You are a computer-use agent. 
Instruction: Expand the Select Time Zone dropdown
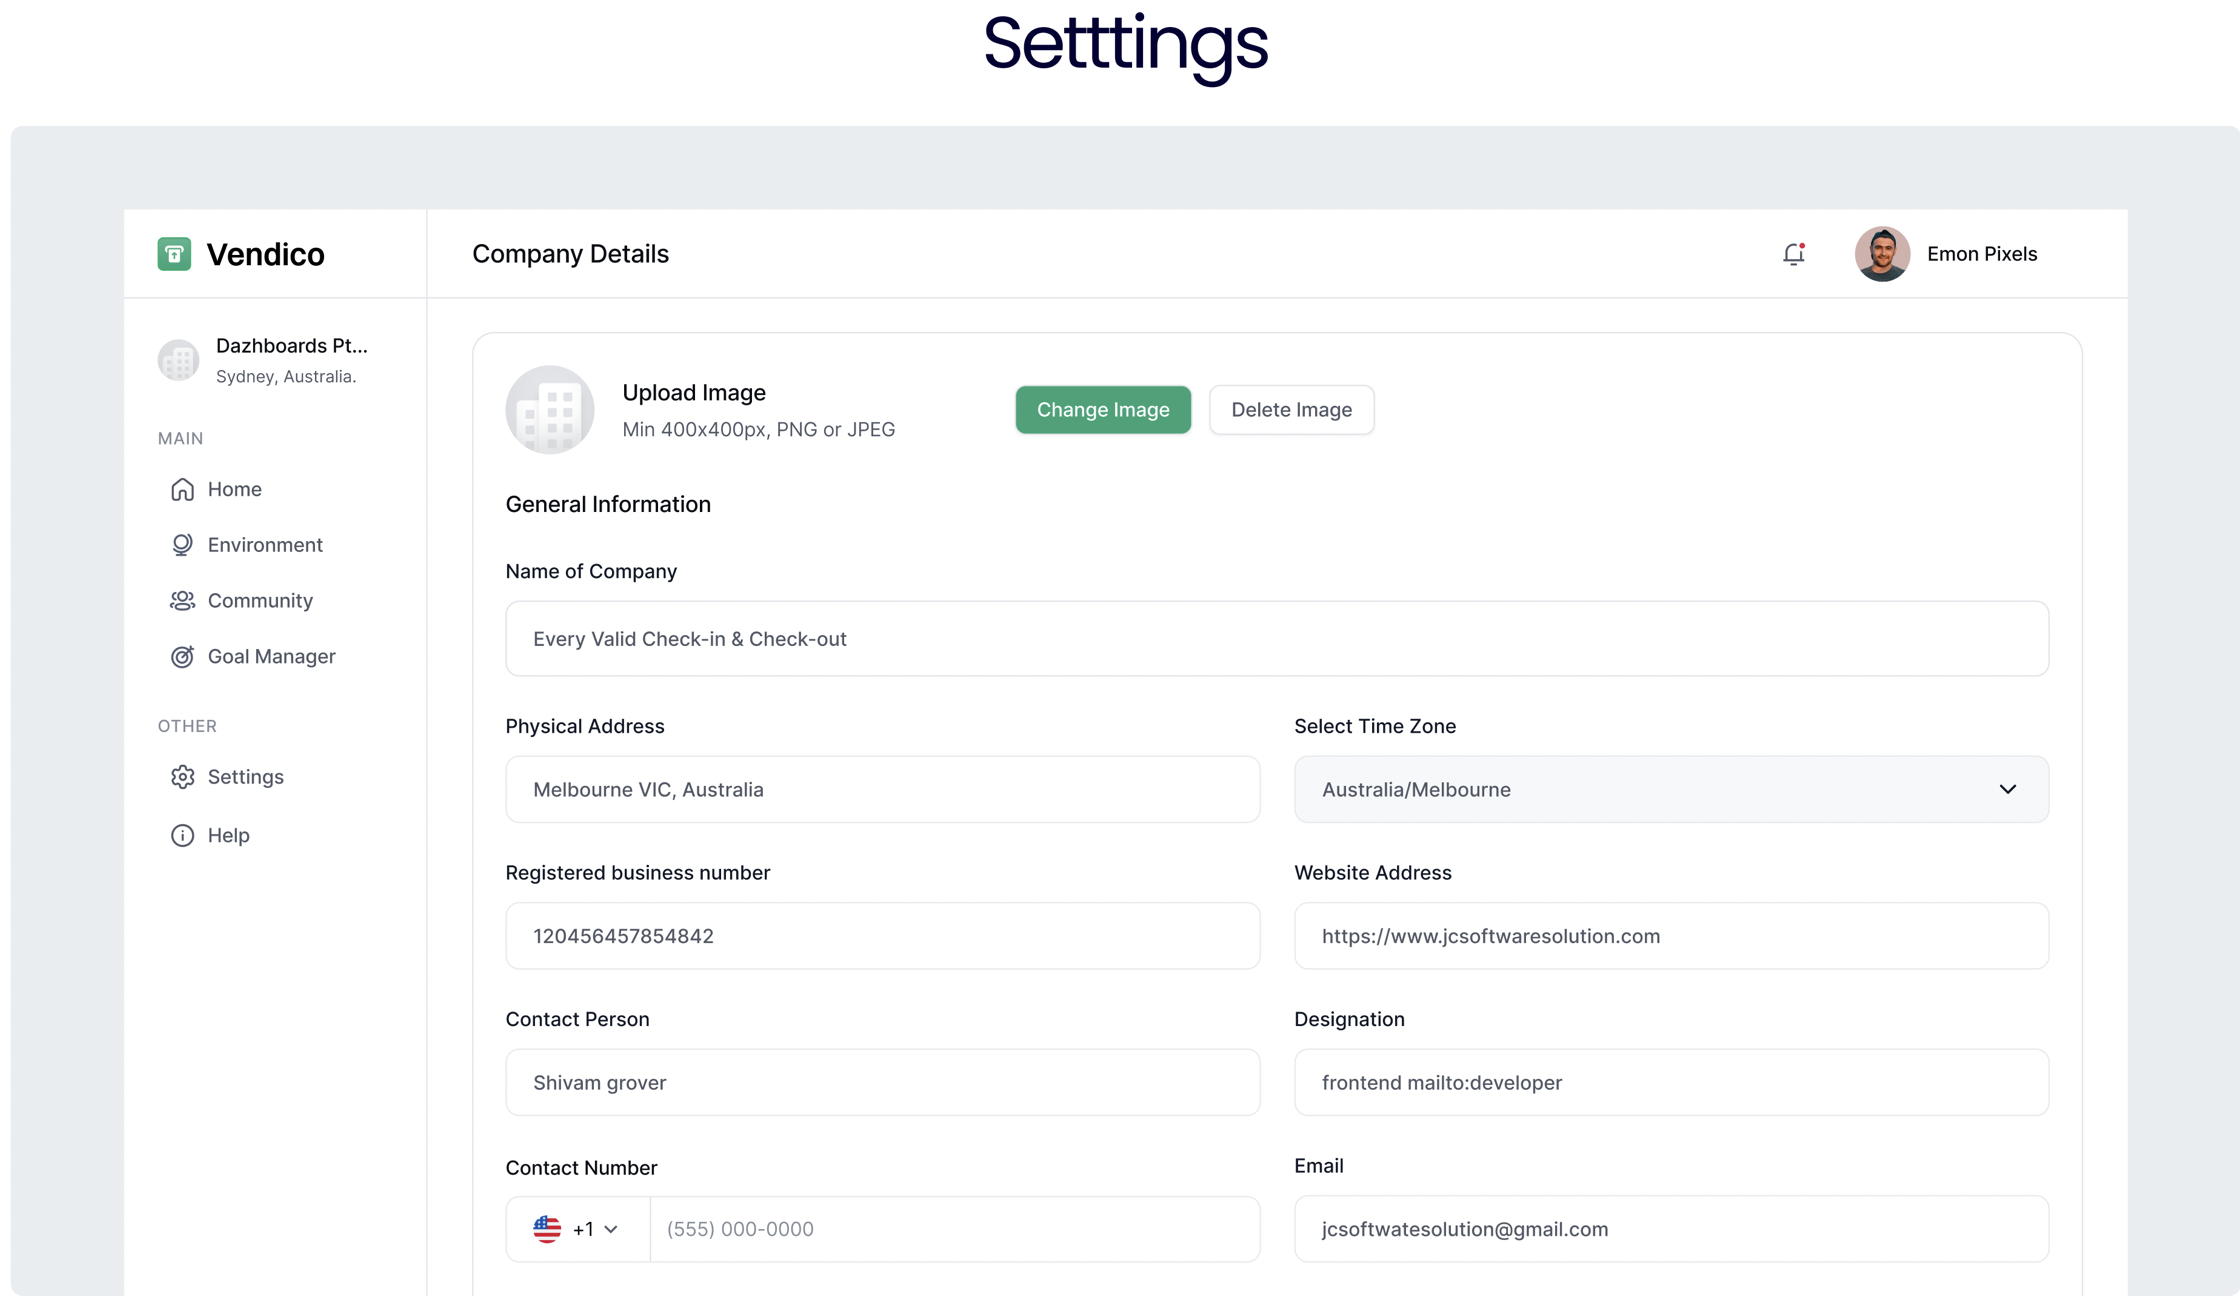[1671, 789]
